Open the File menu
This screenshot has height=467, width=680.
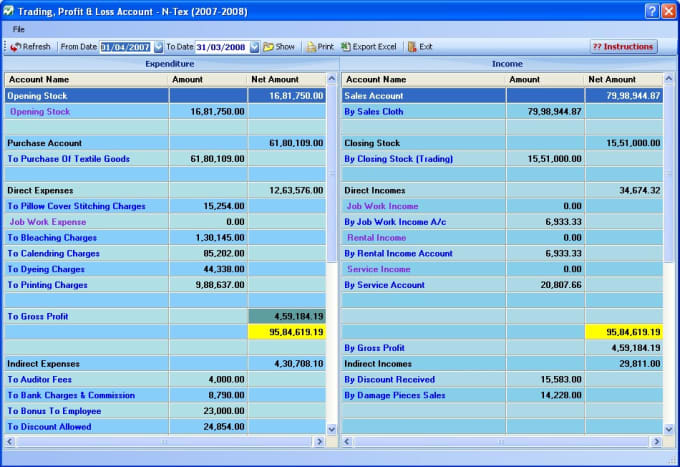pyautogui.click(x=18, y=29)
